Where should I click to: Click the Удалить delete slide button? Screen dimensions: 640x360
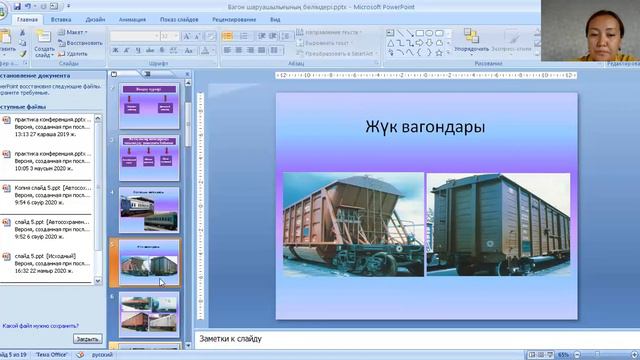click(x=73, y=53)
